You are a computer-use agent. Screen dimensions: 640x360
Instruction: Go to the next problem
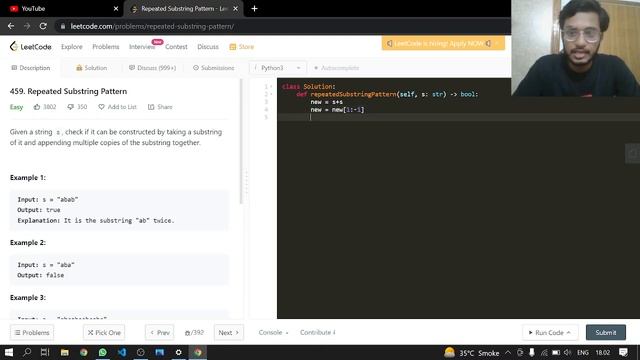(229, 333)
